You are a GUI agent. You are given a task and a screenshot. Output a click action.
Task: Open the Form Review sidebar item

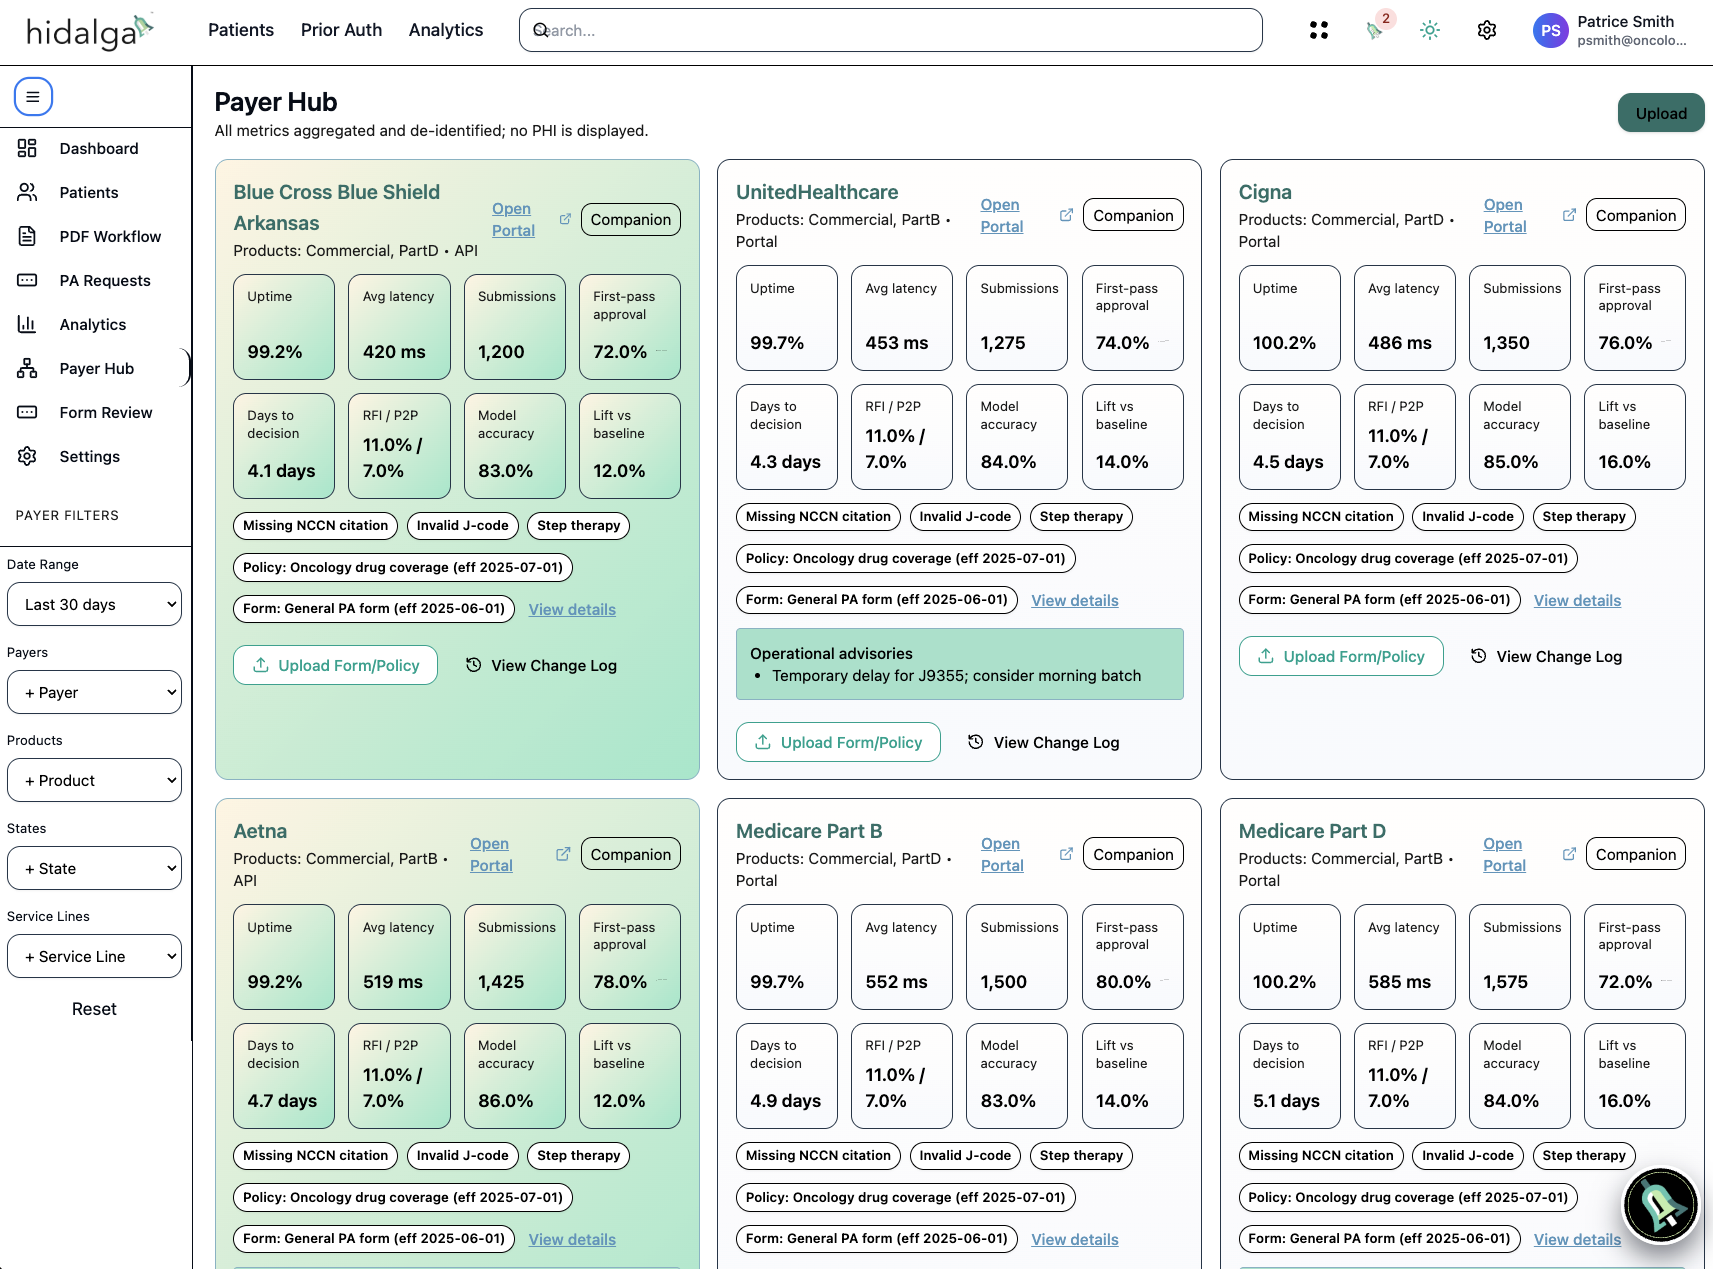coord(105,412)
